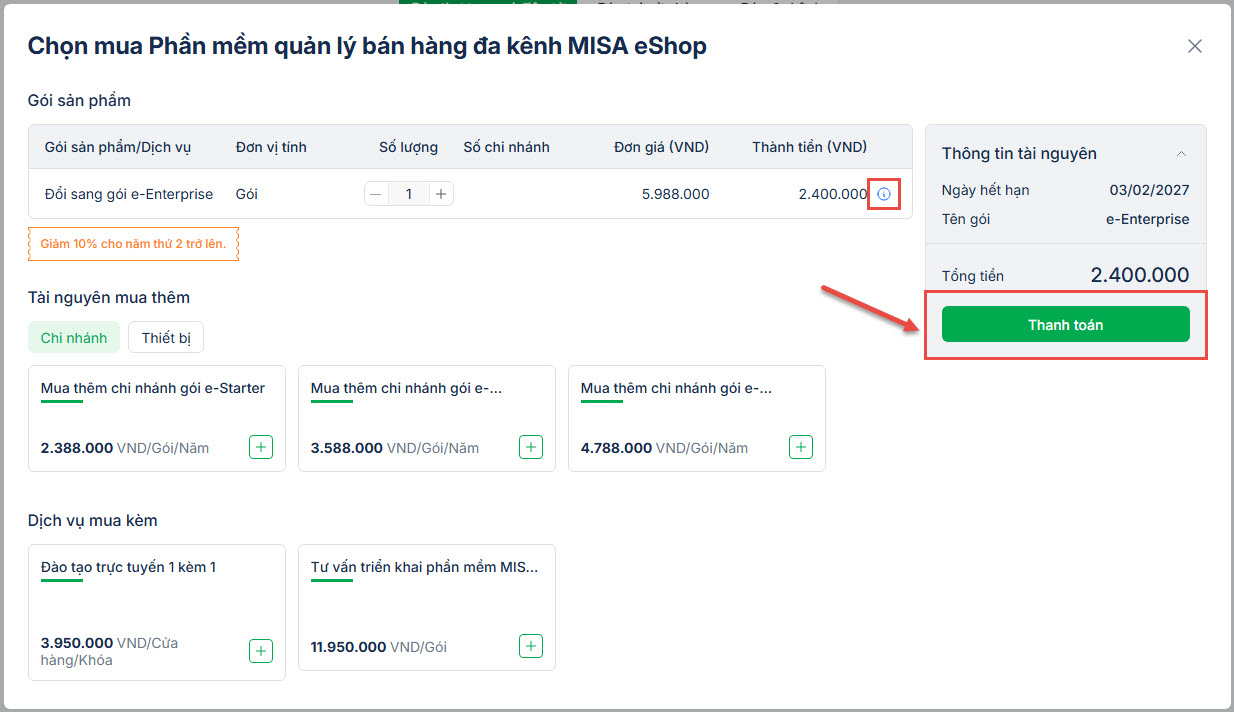Click the Tổng tiền amount 2.400.000
1234x712 pixels.
click(x=1139, y=275)
